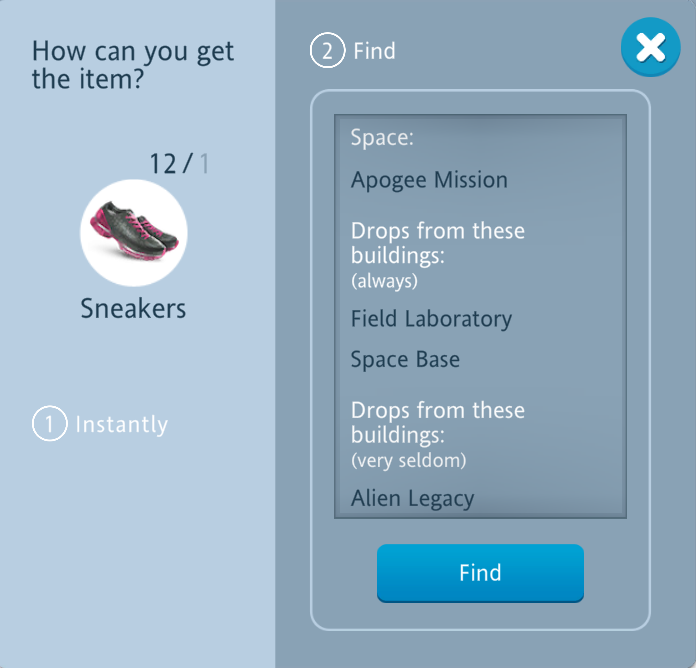Close the item dialog with the X

(x=650, y=49)
